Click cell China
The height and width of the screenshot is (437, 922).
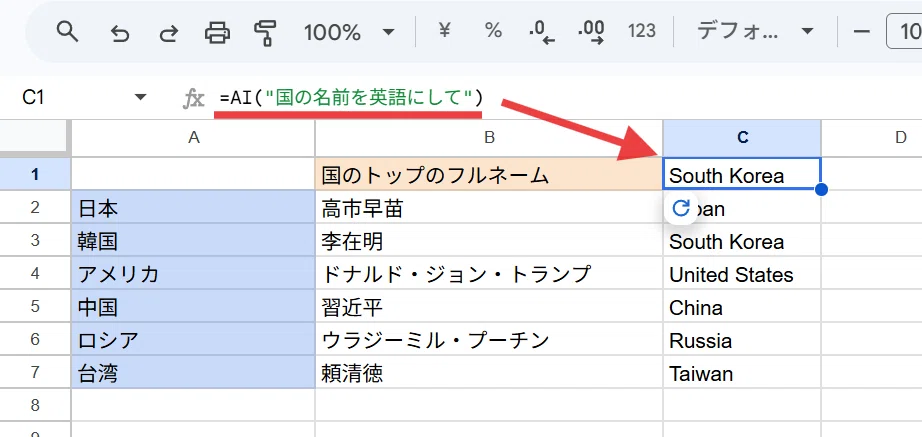click(x=742, y=306)
